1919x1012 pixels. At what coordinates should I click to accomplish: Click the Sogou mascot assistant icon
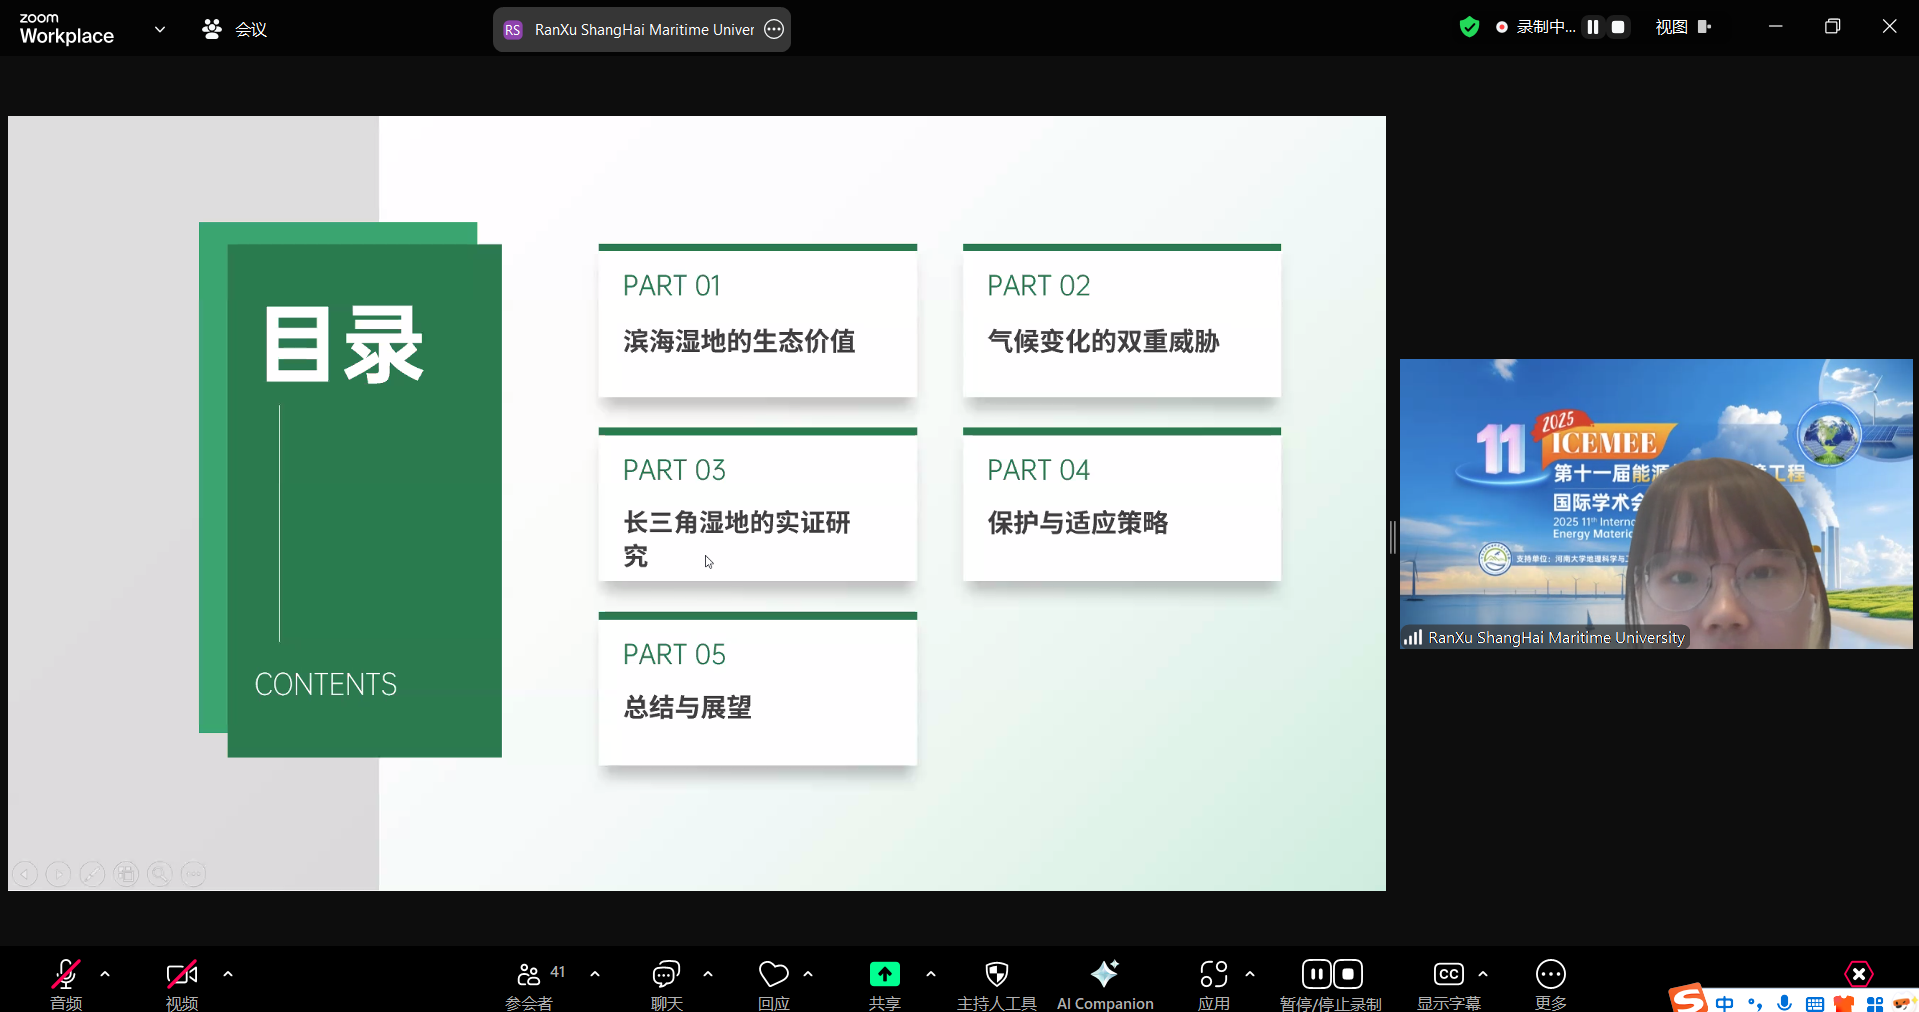(1903, 1003)
